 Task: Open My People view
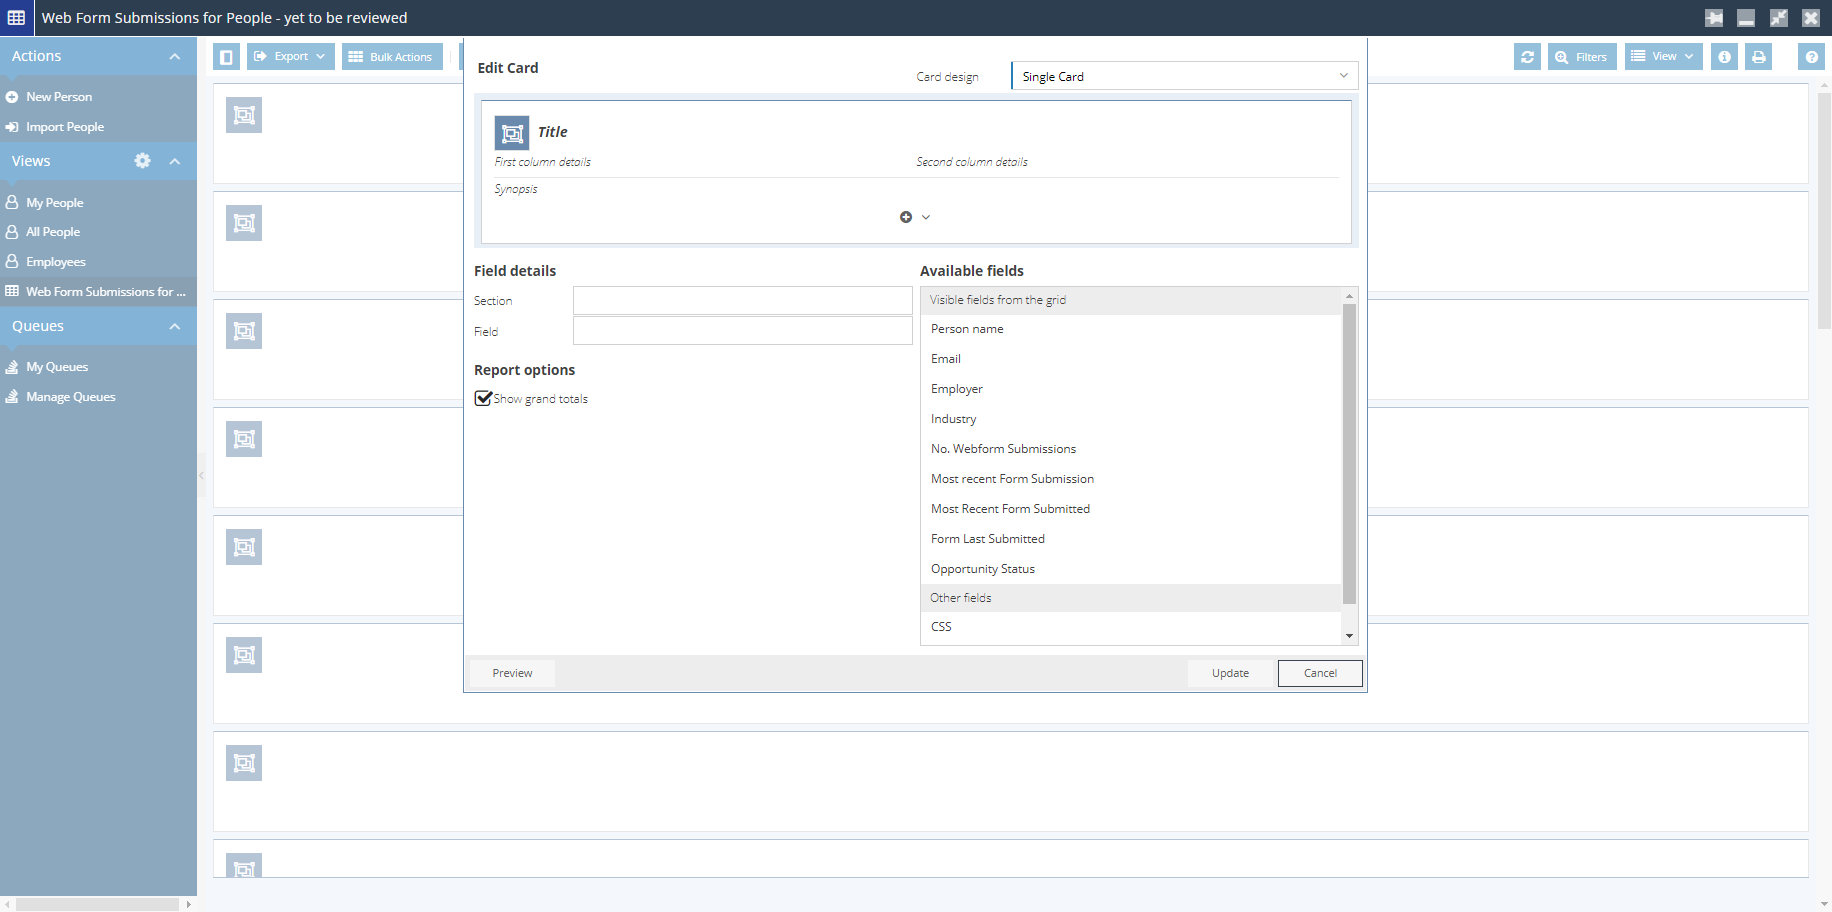point(55,202)
